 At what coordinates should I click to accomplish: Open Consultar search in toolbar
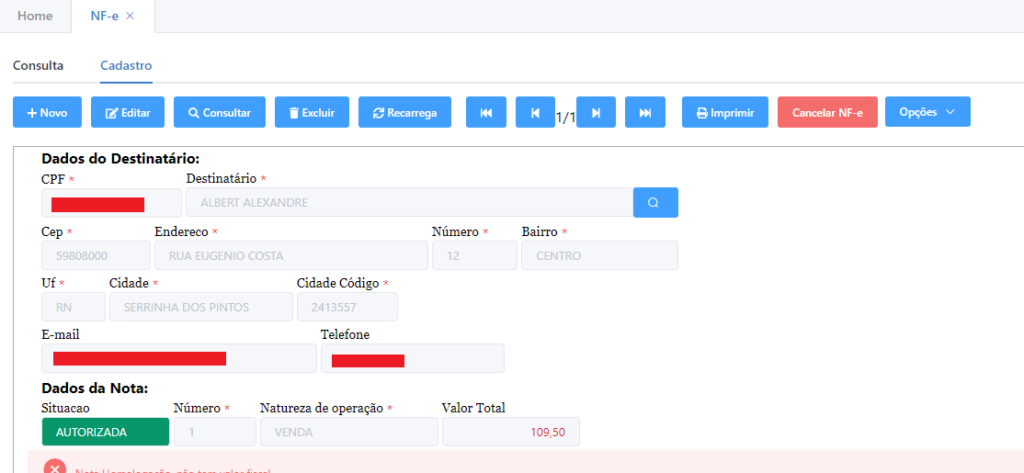pyautogui.click(x=219, y=112)
